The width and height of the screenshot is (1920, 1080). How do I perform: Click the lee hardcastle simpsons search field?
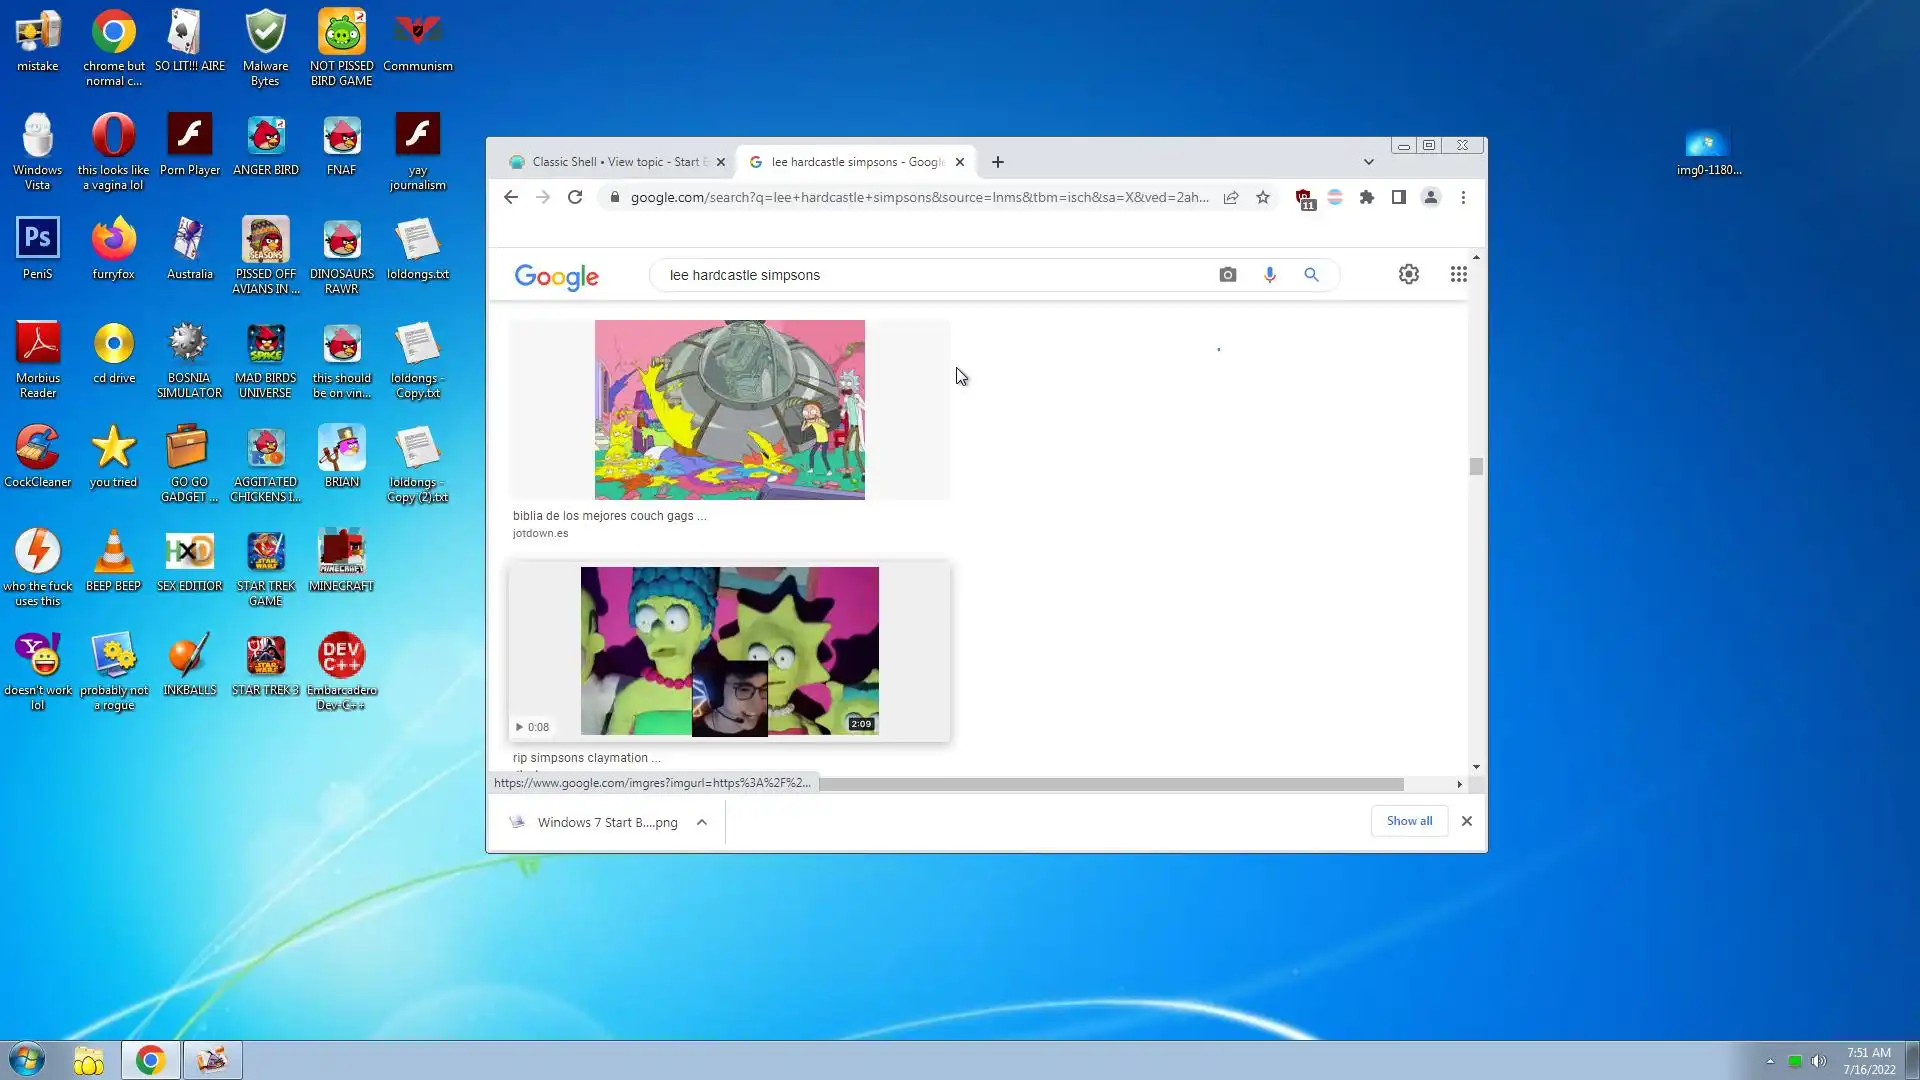[x=930, y=275]
